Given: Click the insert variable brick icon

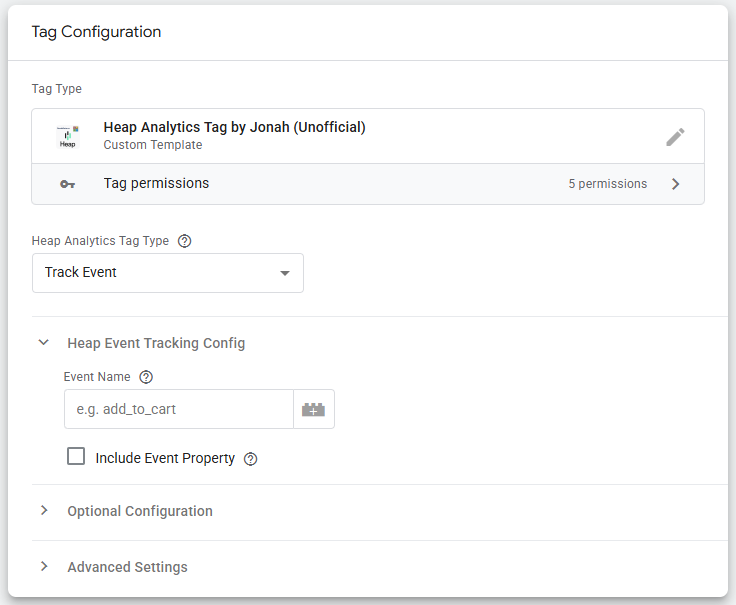Looking at the screenshot, I should coord(314,409).
